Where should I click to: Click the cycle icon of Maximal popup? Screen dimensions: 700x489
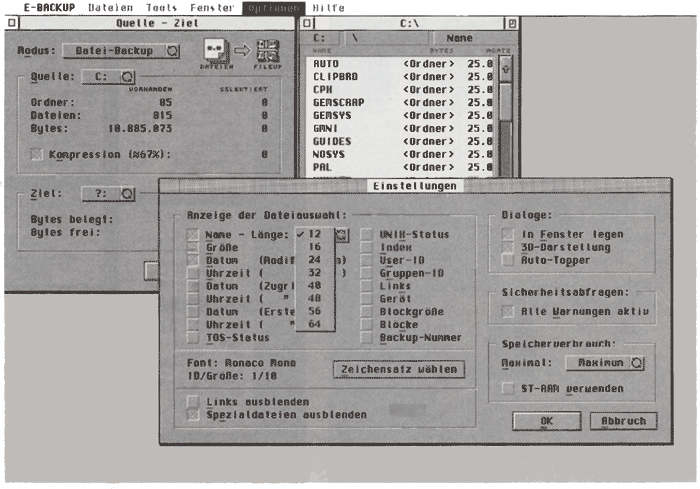point(636,363)
